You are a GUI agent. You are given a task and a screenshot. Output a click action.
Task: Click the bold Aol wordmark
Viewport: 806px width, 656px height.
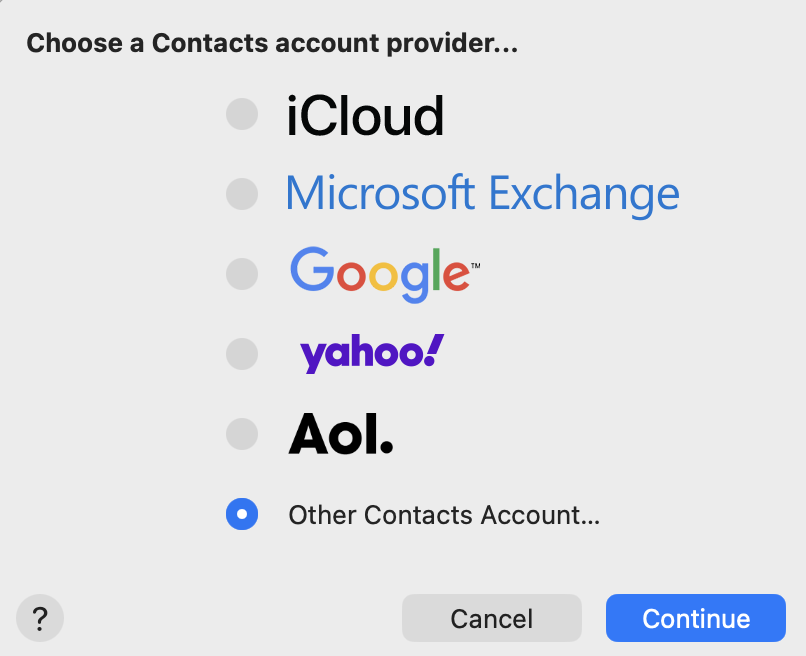(340, 434)
